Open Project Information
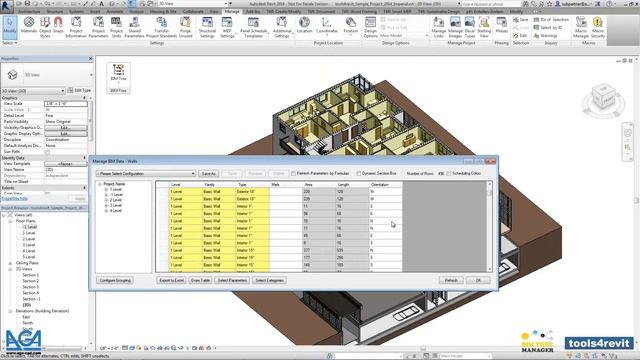 coord(76,27)
